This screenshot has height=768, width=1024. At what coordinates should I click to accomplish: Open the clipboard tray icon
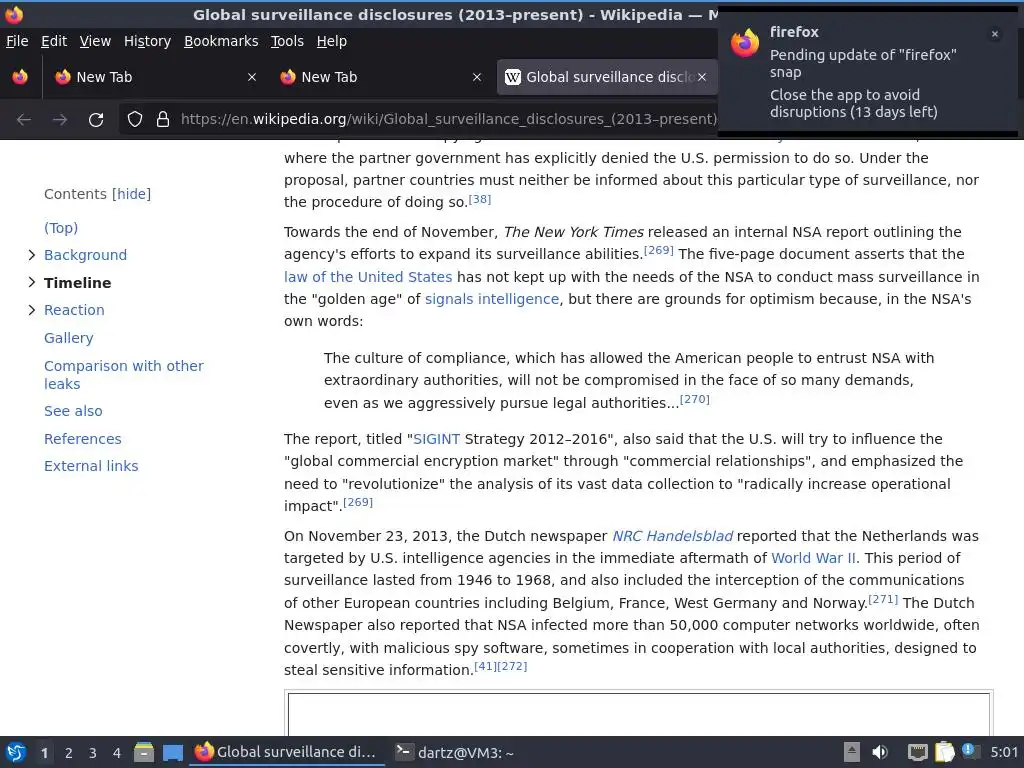944,752
